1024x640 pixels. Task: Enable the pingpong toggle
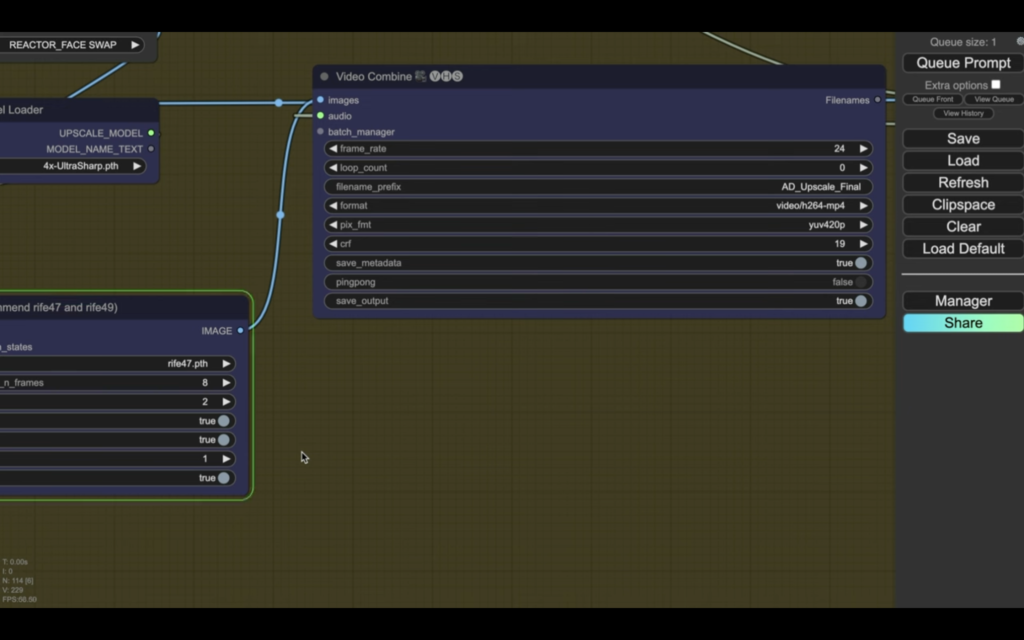coord(860,282)
